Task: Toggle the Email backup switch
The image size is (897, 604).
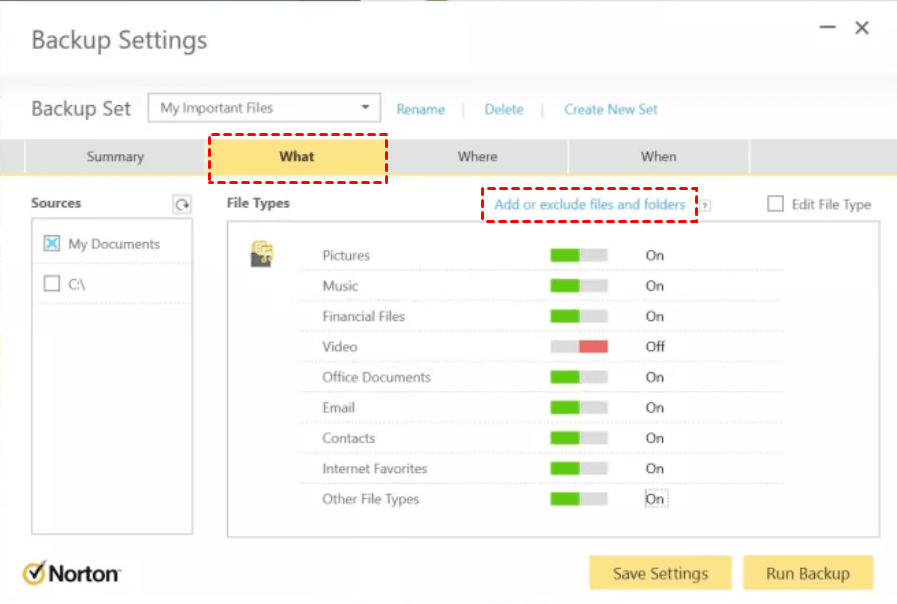Action: pyautogui.click(x=579, y=408)
